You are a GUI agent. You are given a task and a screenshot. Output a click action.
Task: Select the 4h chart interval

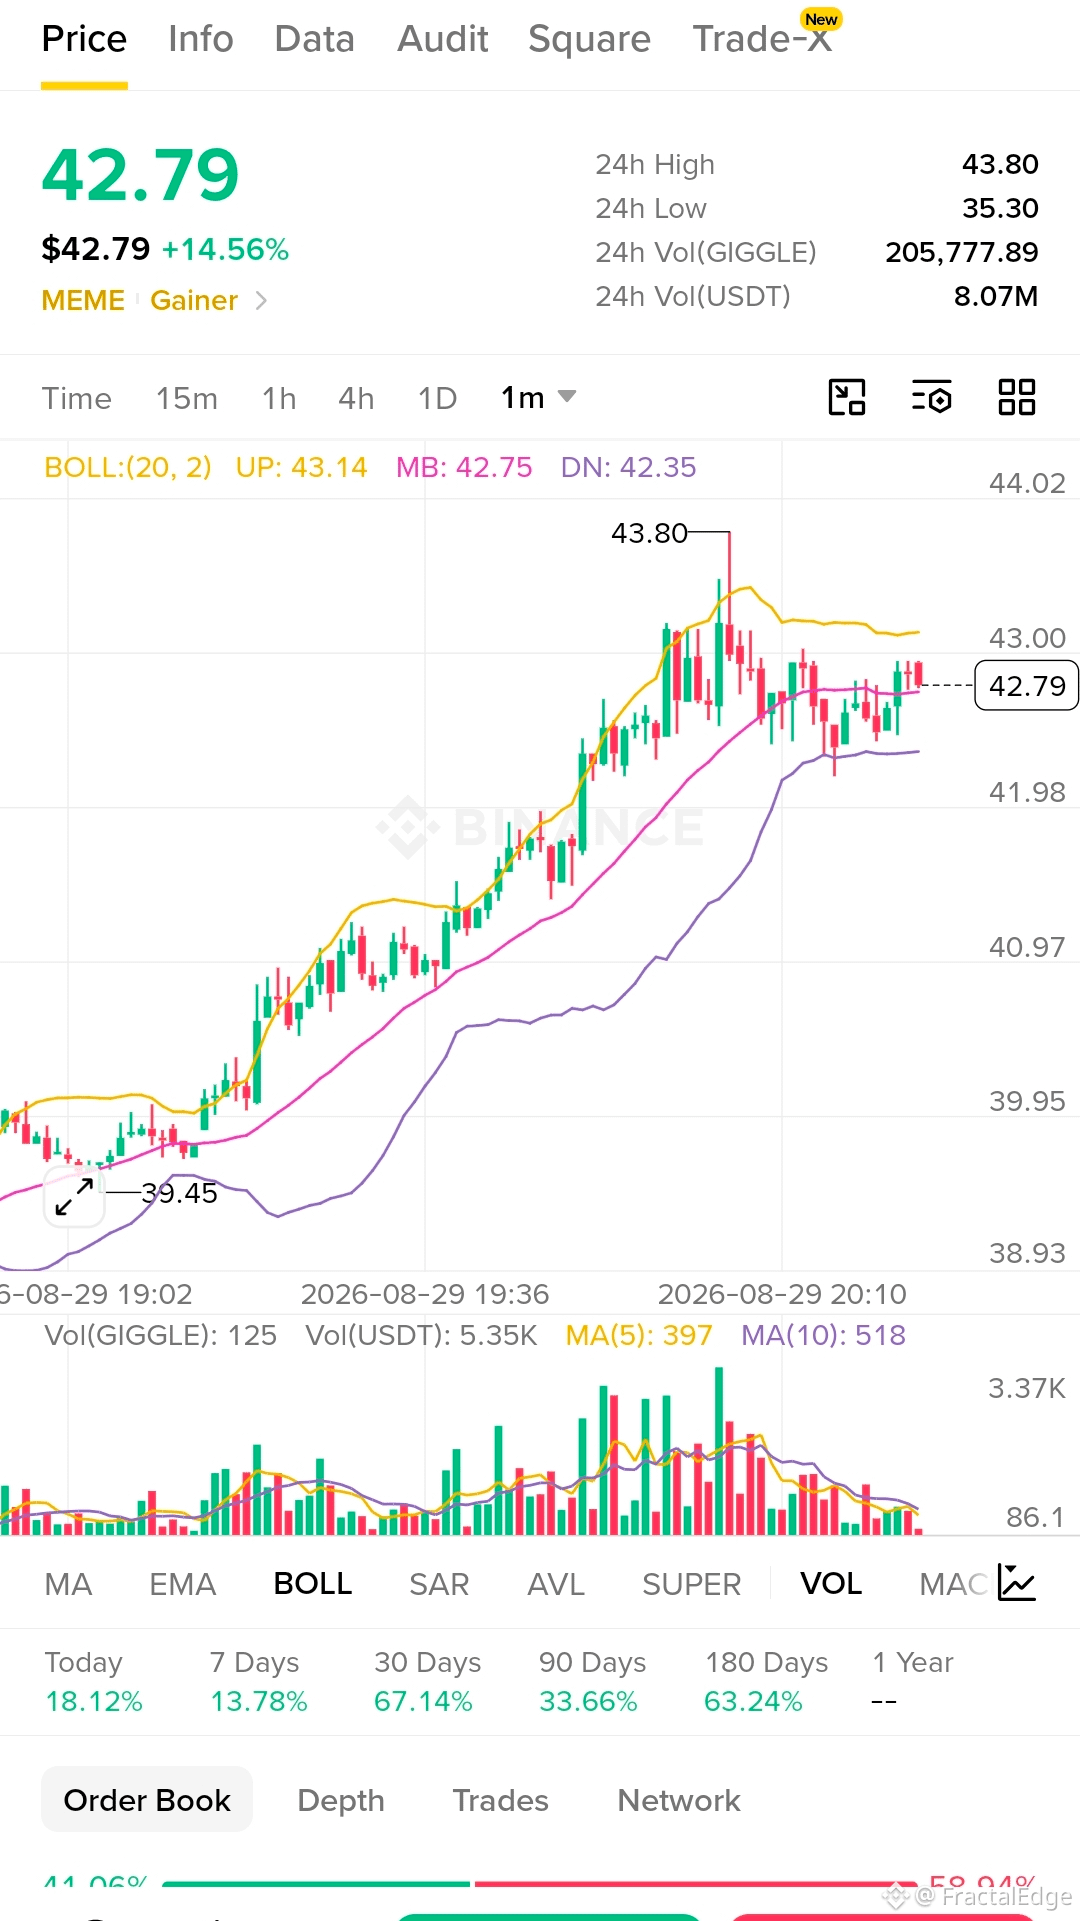point(356,398)
